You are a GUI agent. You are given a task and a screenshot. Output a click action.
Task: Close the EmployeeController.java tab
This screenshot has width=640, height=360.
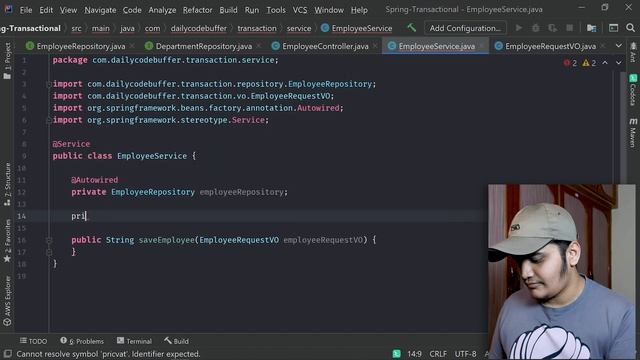point(375,46)
